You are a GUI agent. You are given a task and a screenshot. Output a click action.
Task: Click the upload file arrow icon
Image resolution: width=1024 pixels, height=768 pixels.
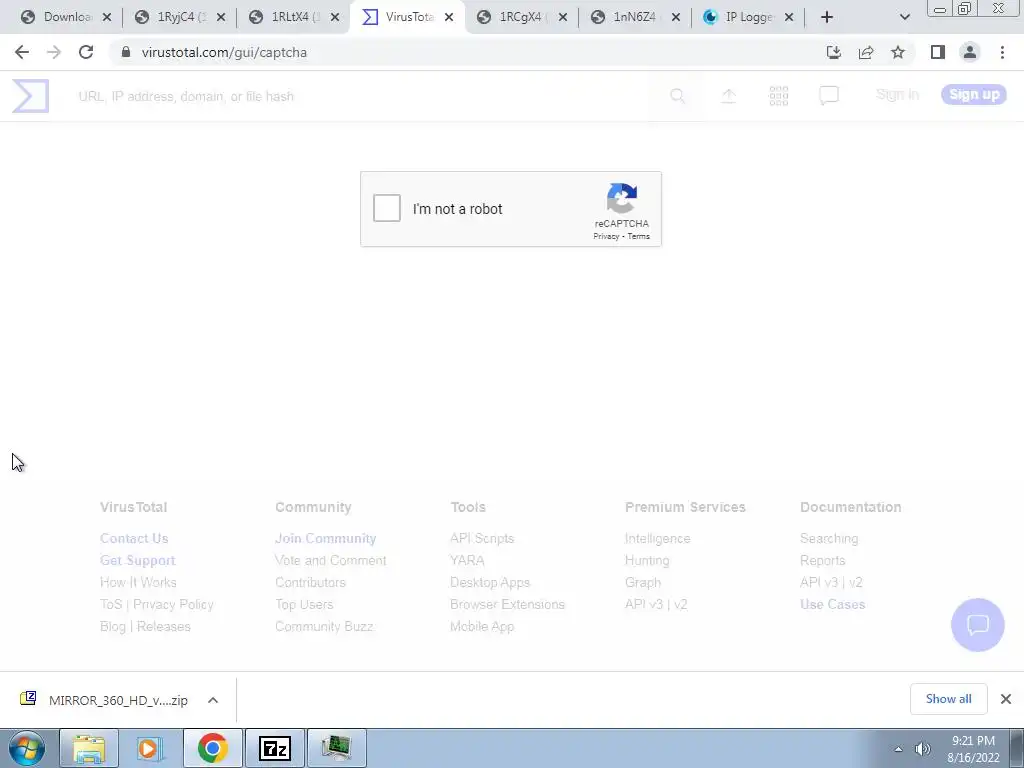pos(728,96)
